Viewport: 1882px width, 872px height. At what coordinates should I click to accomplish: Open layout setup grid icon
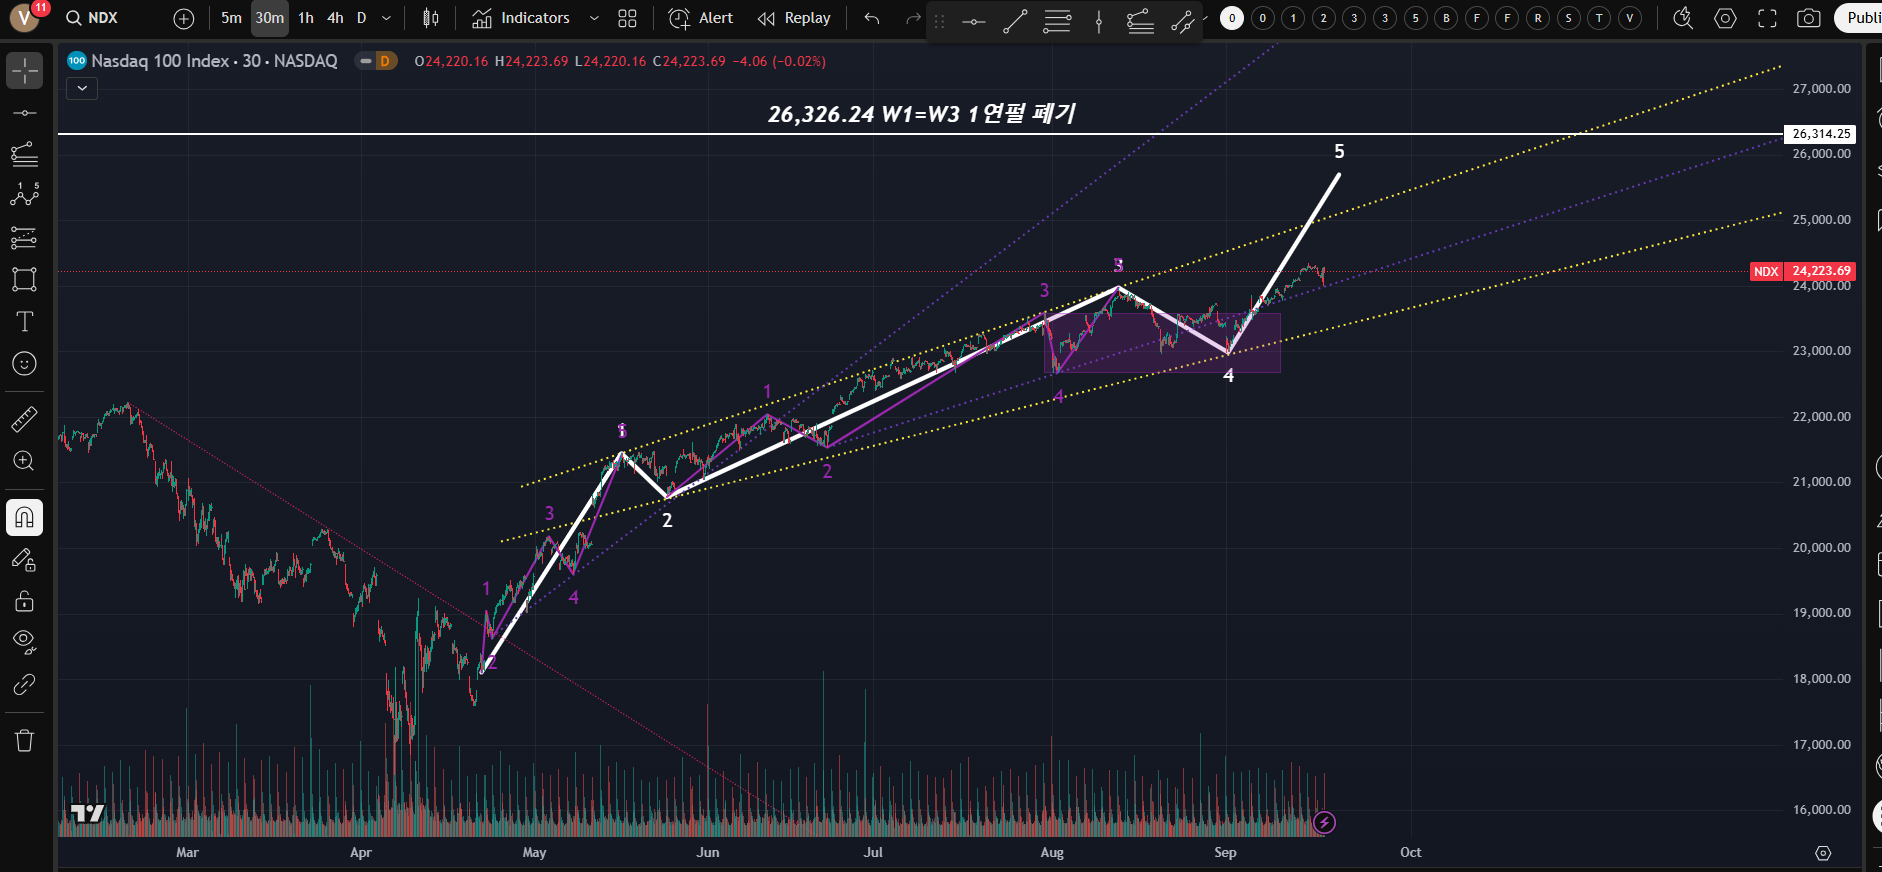[x=627, y=18]
